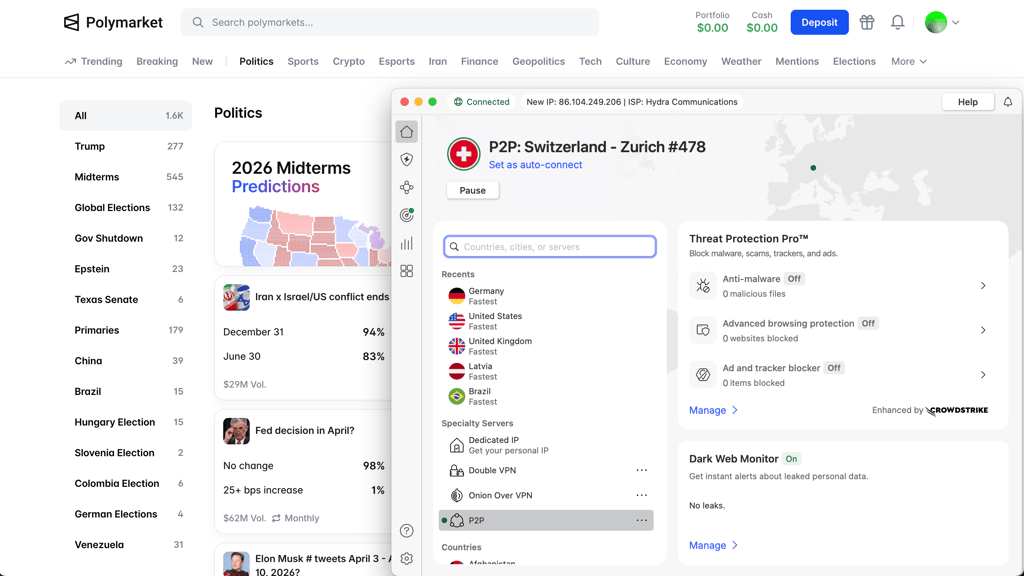Viewport: 1024px width, 576px height.
Task: Open Fed decision in April market
Action: tap(304, 430)
